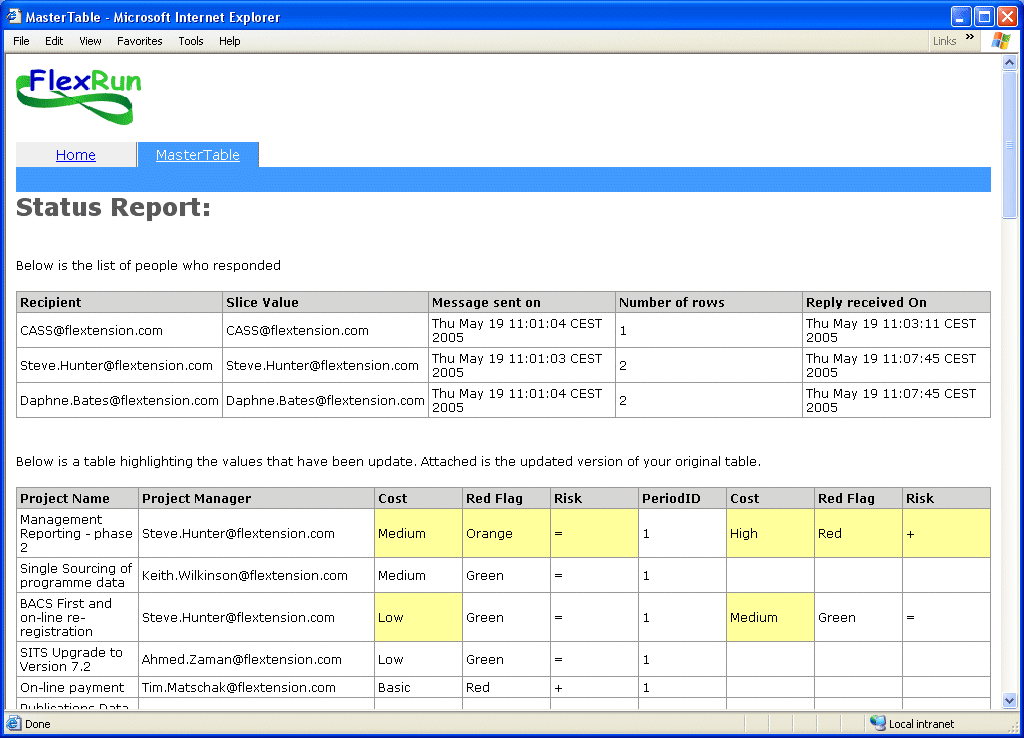Viewport: 1024px width, 738px height.
Task: Open the View menu
Action: 90,40
